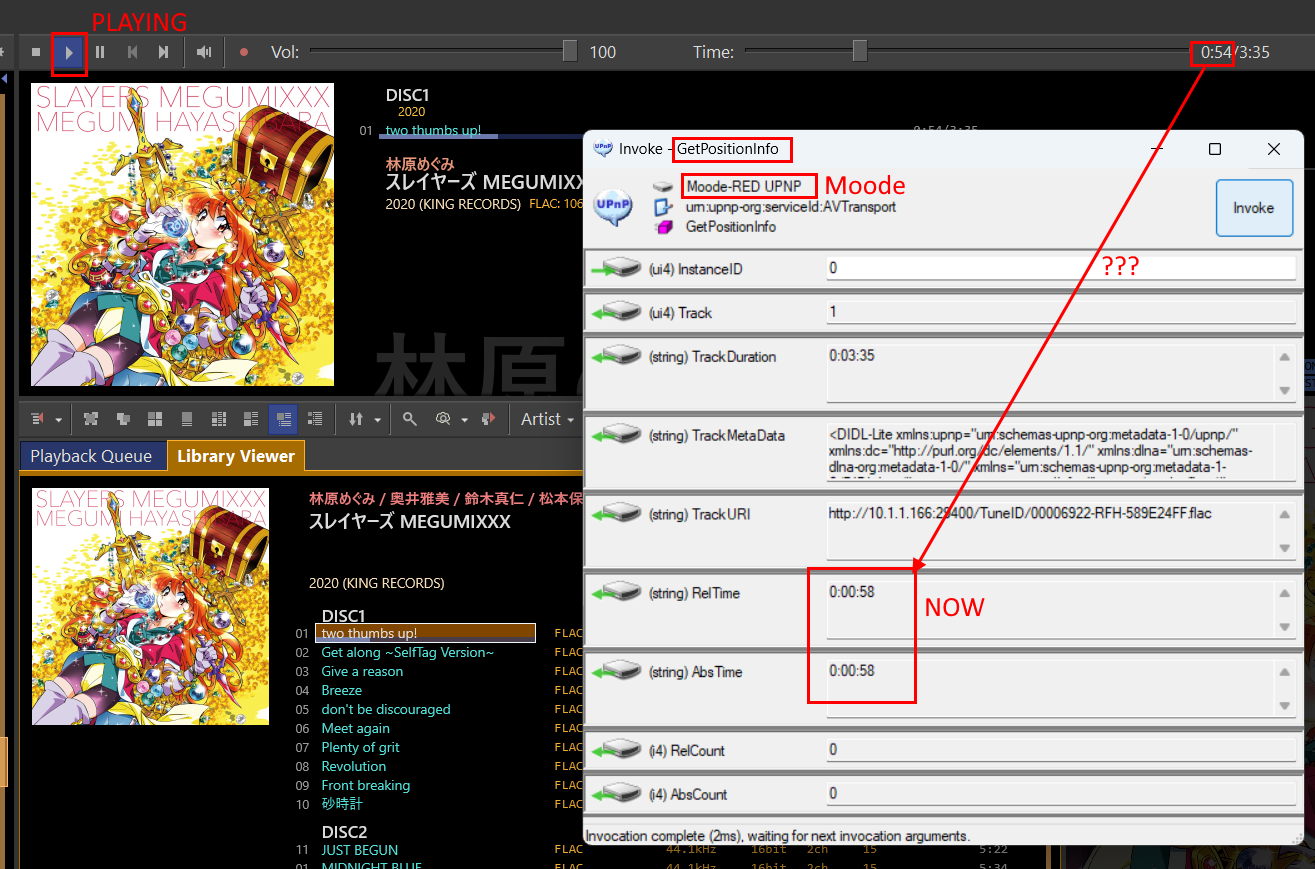The image size is (1315, 869).
Task: Go back to the previous track
Action: coord(132,52)
